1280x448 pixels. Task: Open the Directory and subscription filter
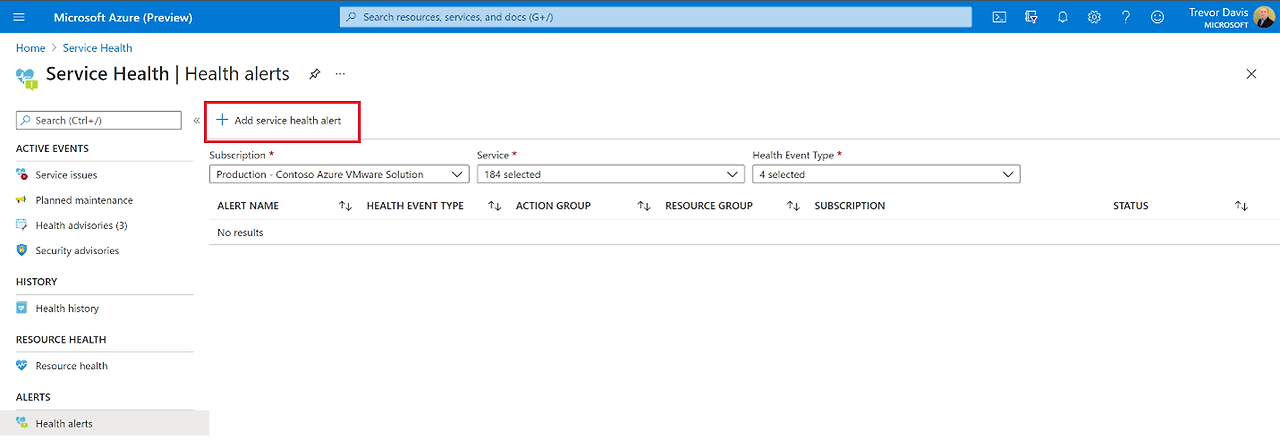[x=1031, y=17]
